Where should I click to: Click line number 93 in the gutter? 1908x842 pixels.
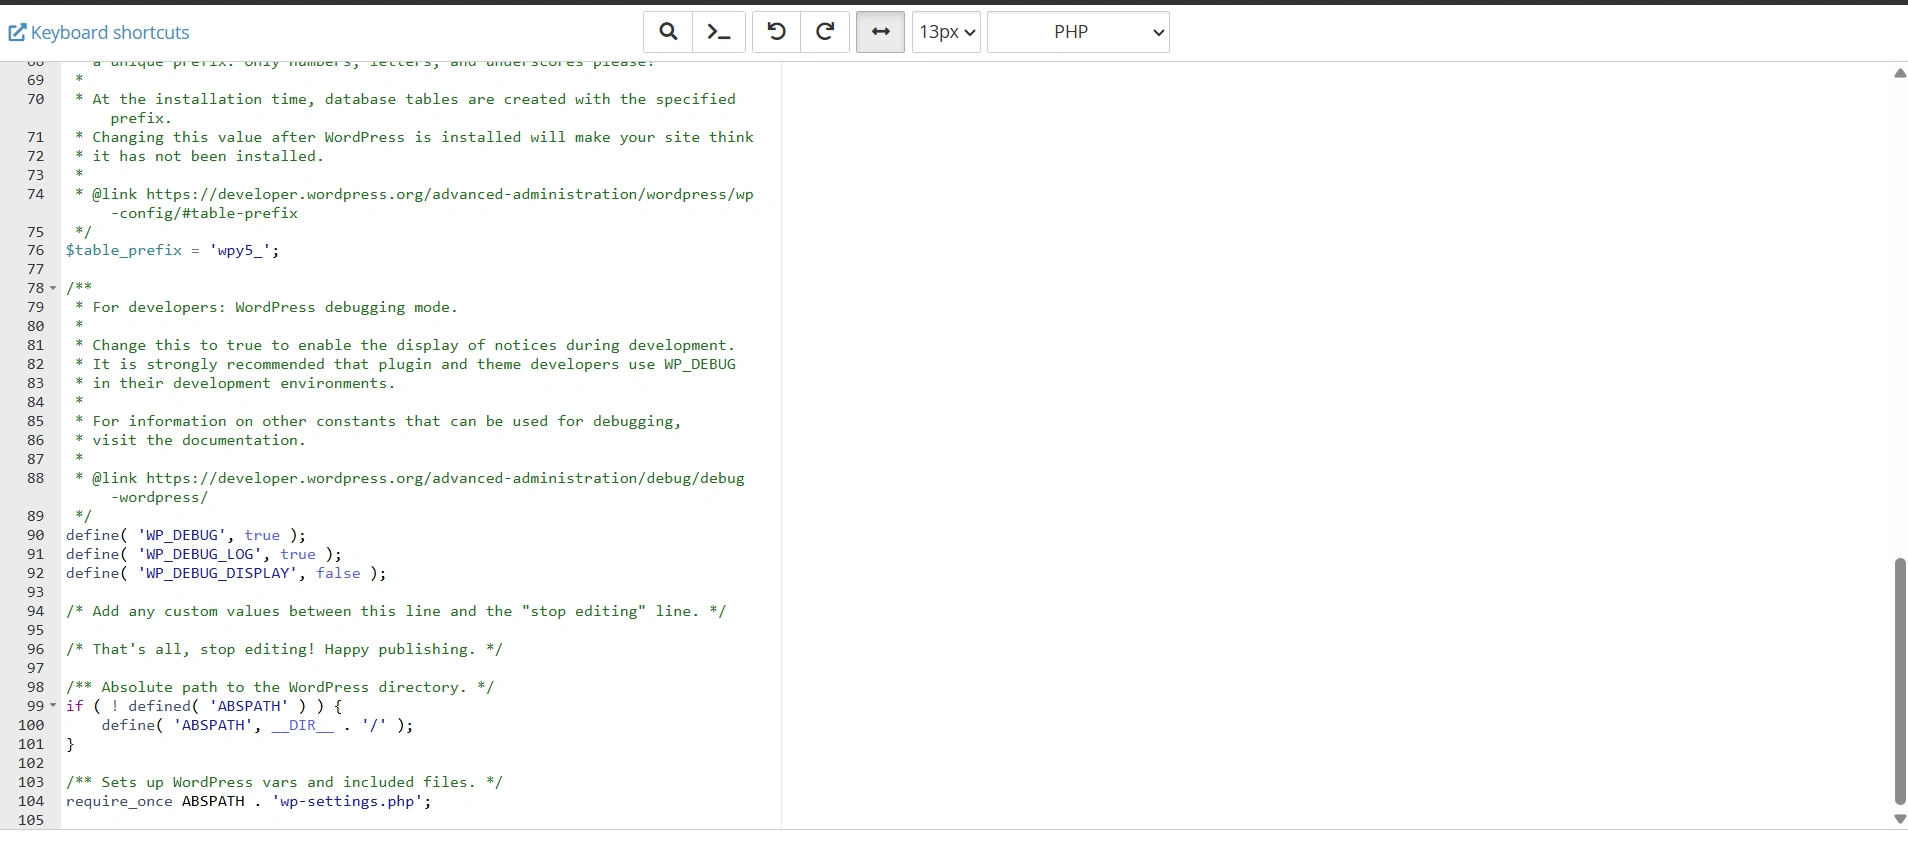(35, 592)
